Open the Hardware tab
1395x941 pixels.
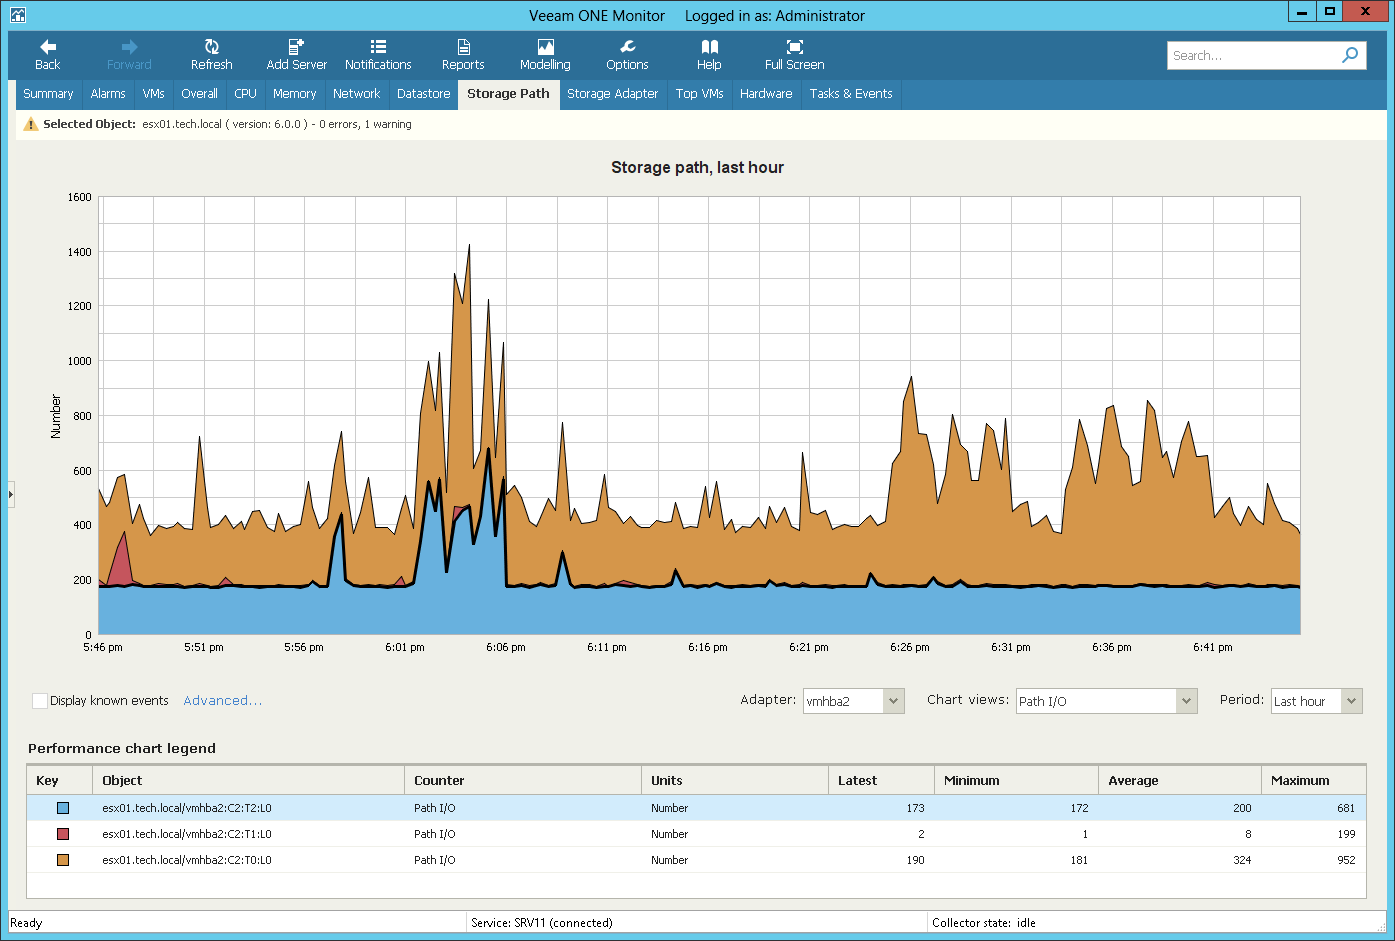coord(766,94)
